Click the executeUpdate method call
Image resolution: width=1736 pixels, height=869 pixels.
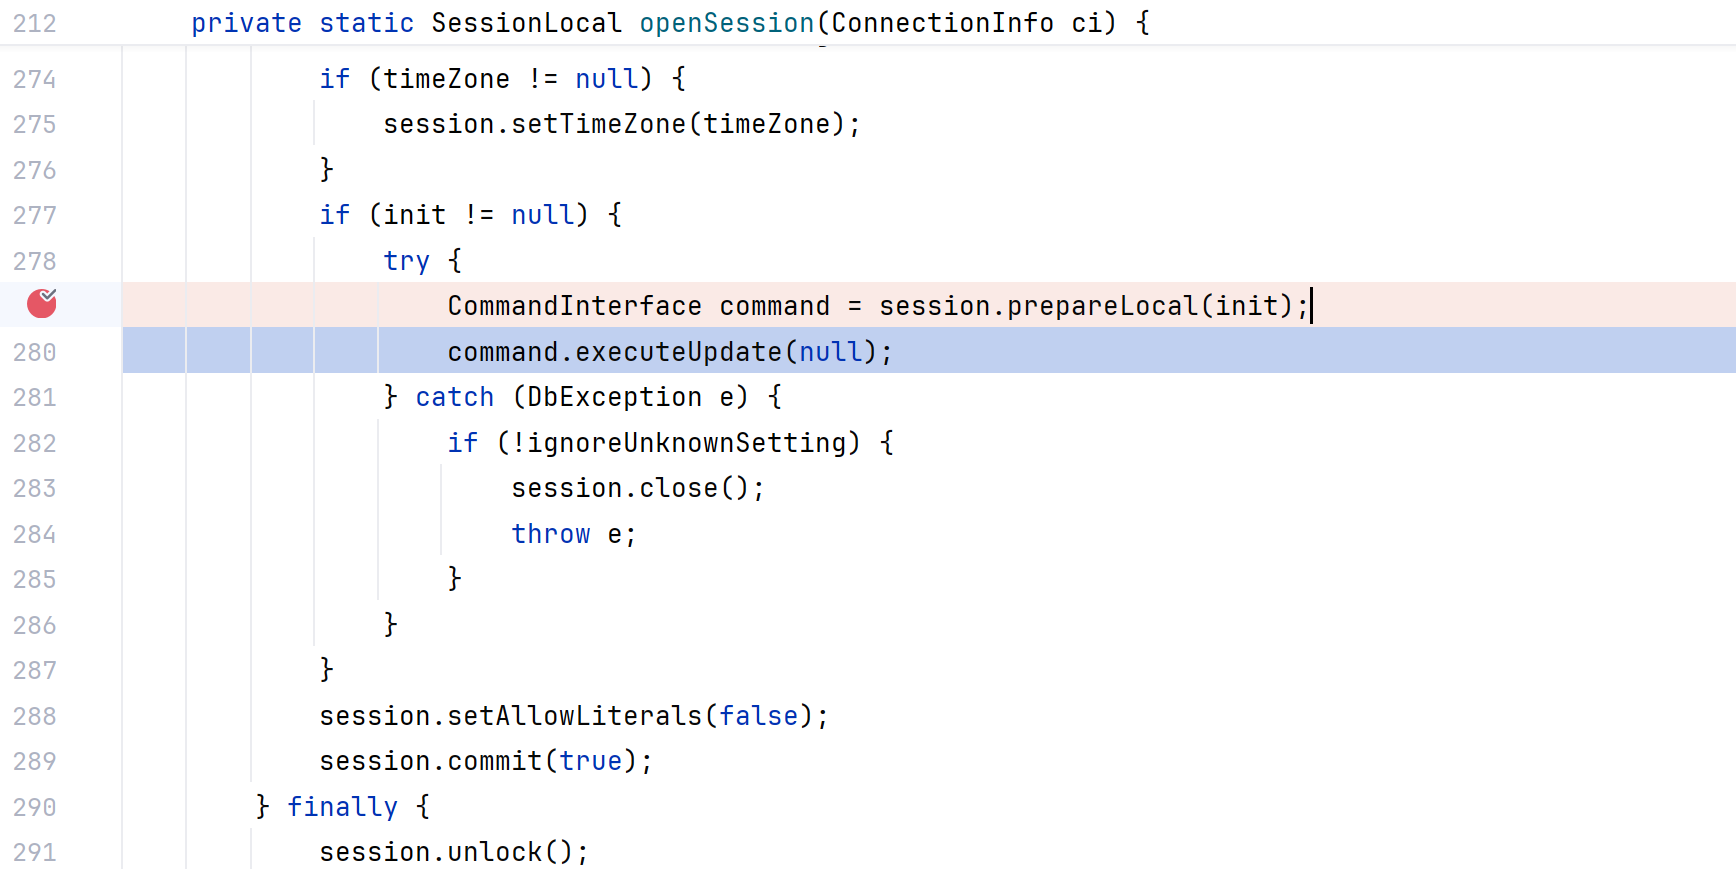pyautogui.click(x=679, y=352)
